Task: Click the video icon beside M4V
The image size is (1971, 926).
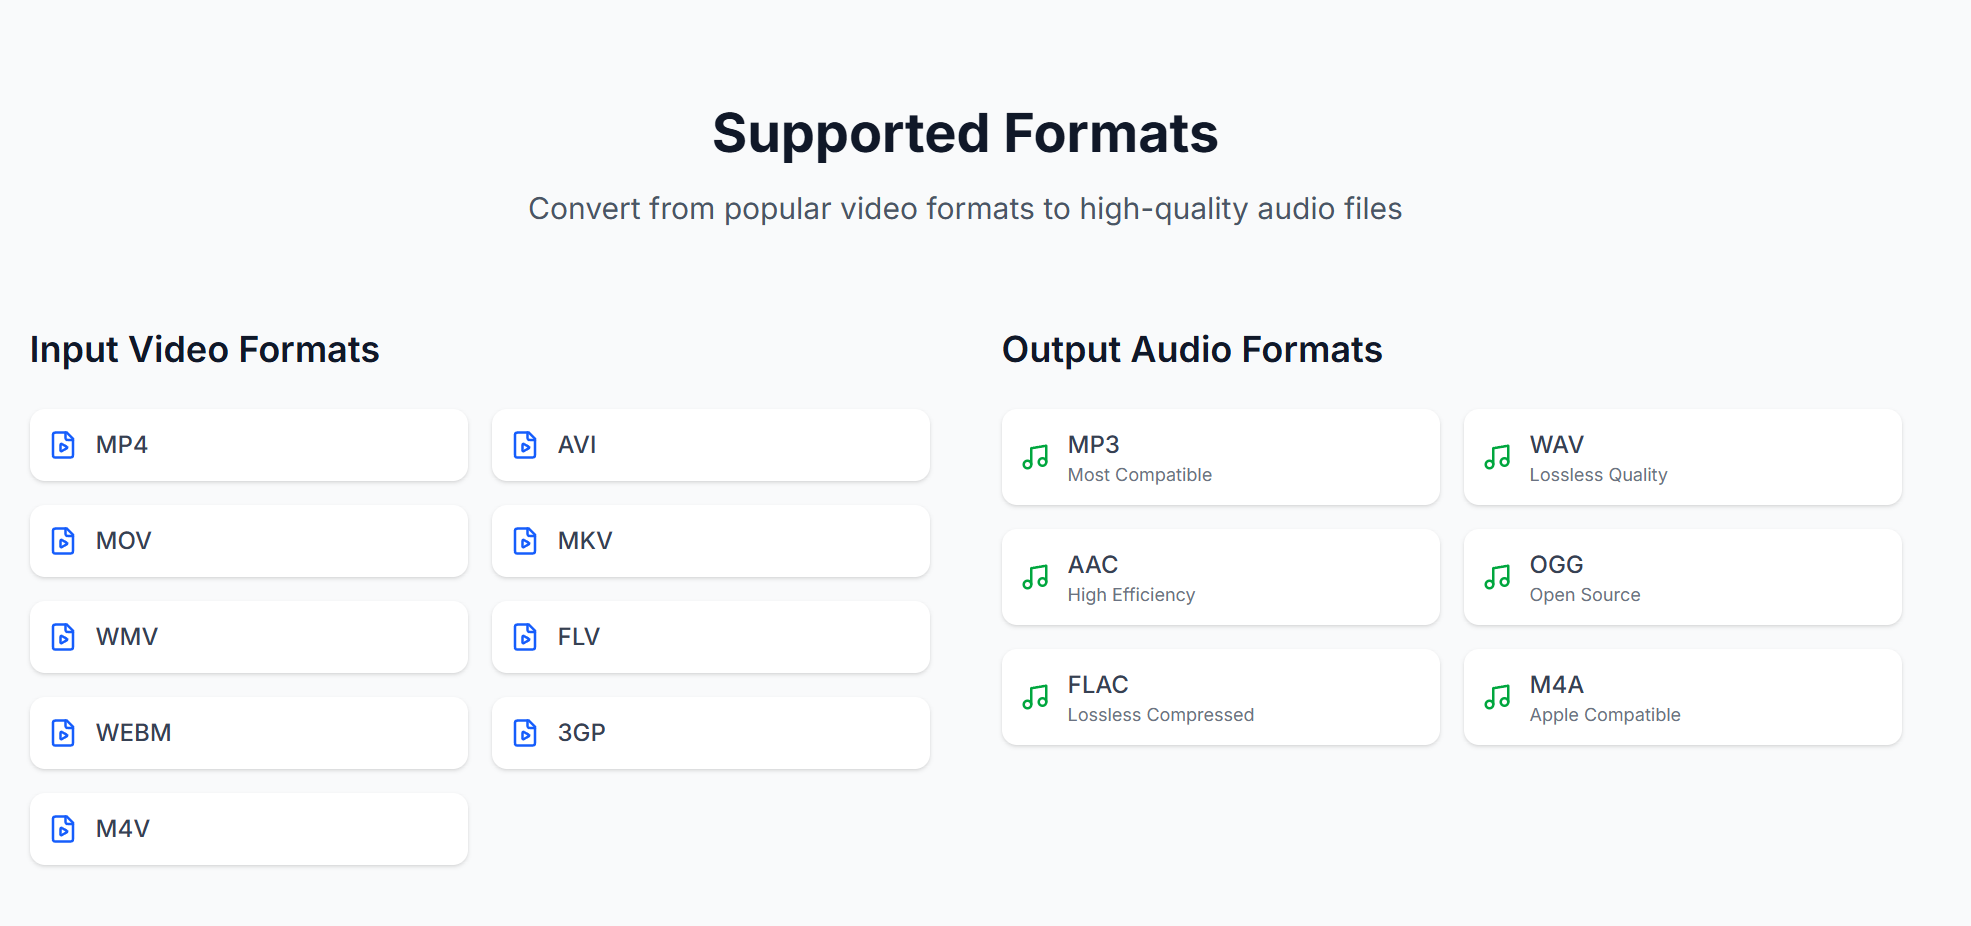Action: pyautogui.click(x=63, y=829)
